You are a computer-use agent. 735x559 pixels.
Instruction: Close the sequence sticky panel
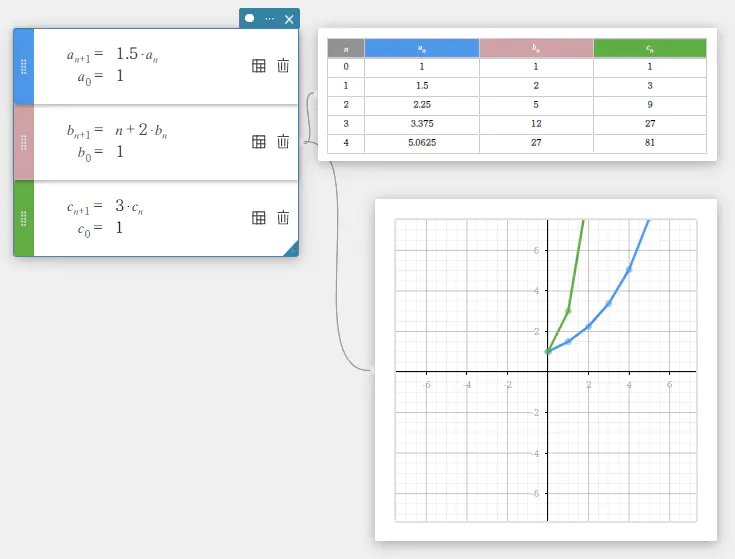pos(289,19)
